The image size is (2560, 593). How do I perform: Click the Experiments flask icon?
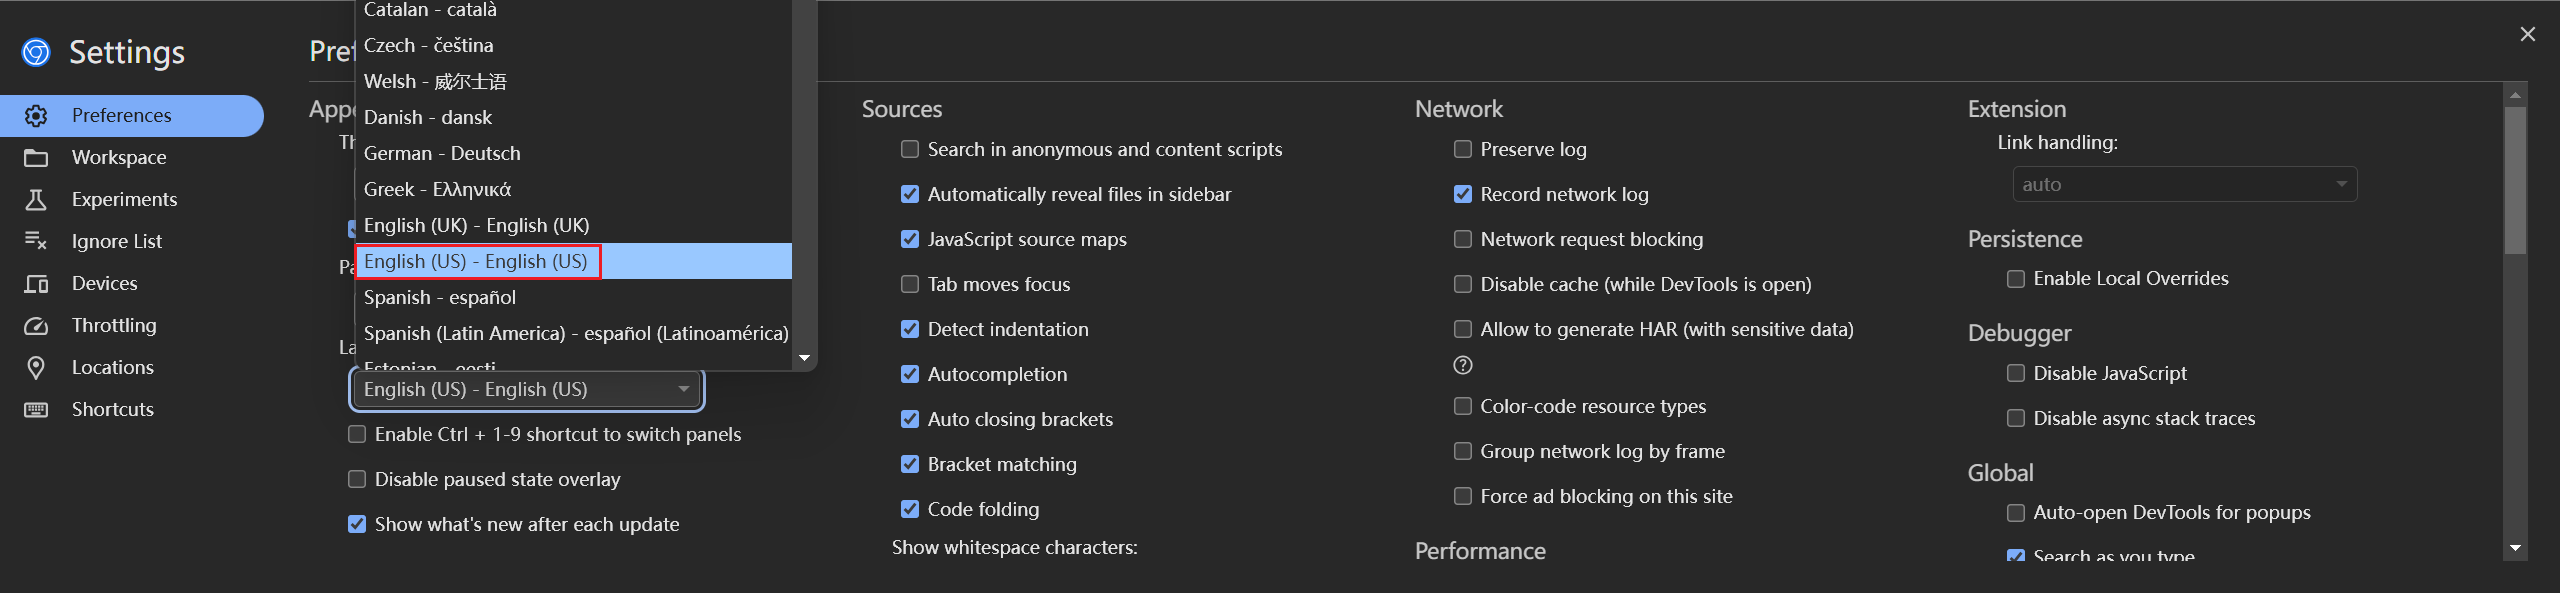(36, 200)
